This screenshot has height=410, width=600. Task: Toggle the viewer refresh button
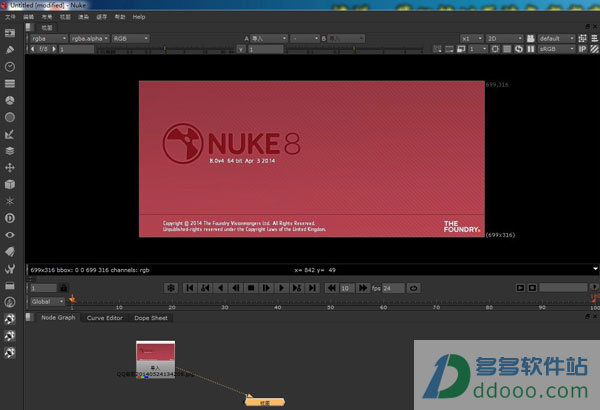point(519,49)
